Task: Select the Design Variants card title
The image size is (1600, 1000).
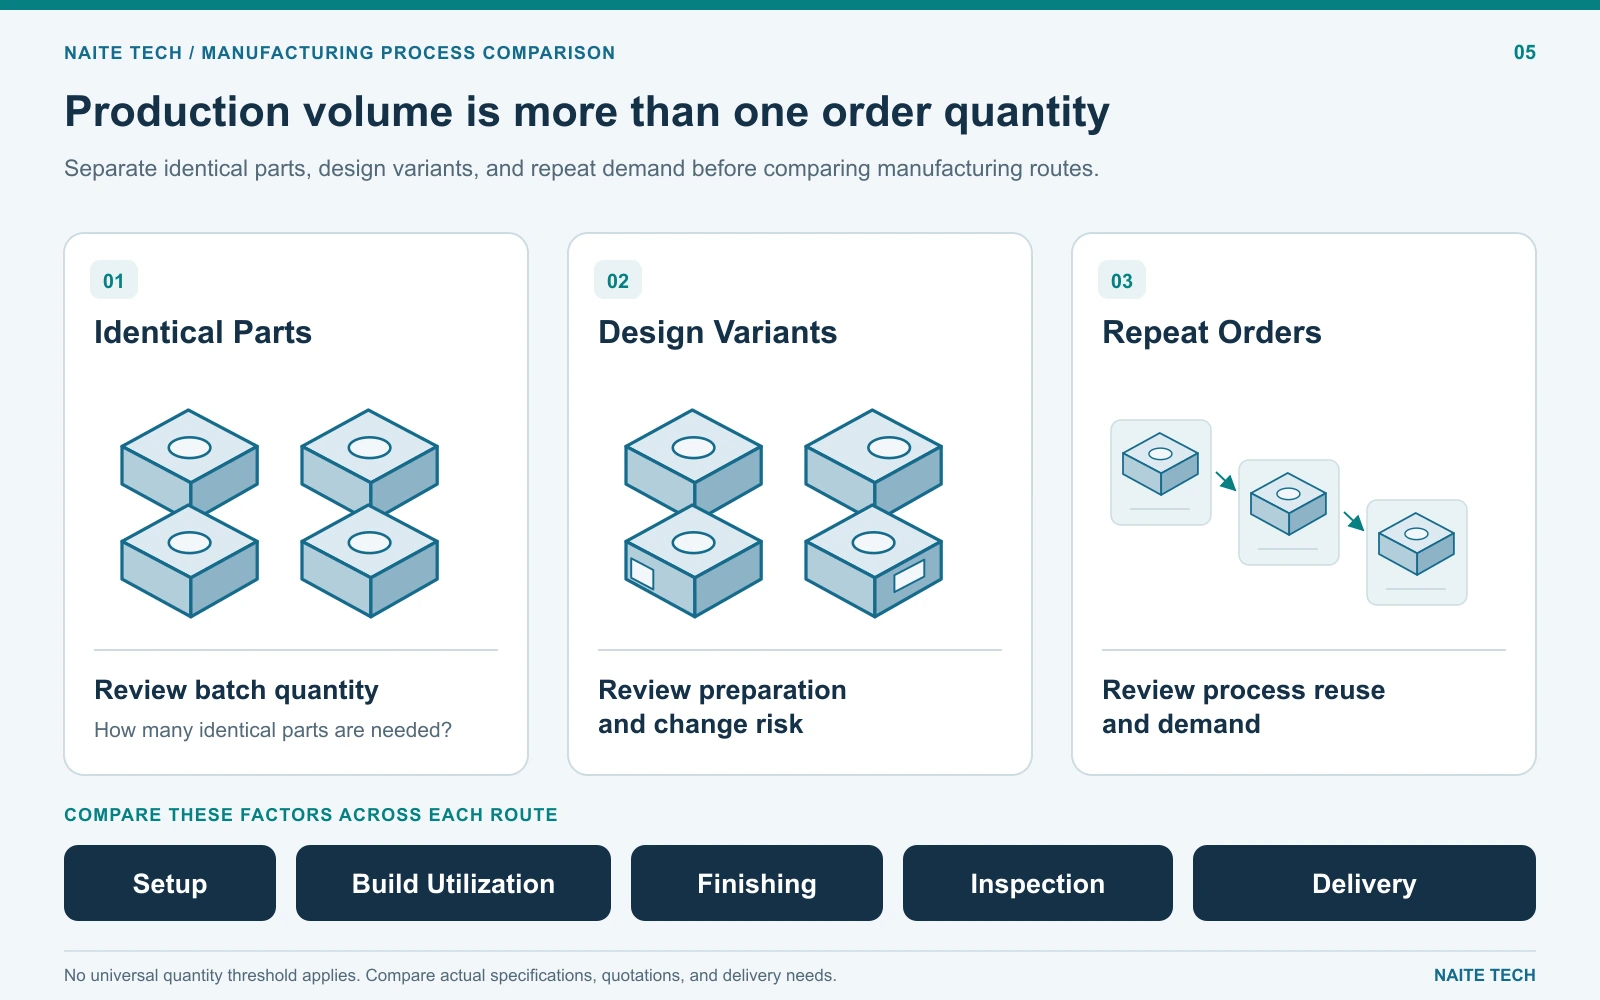Action: [x=718, y=332]
